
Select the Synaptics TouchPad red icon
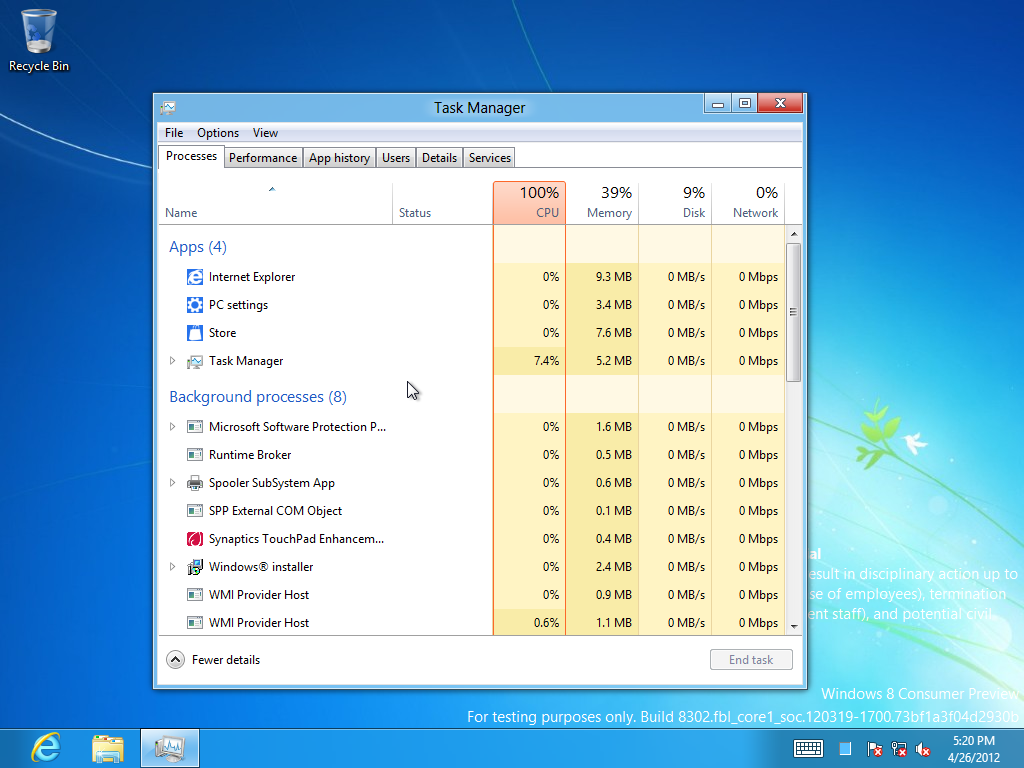click(x=195, y=539)
